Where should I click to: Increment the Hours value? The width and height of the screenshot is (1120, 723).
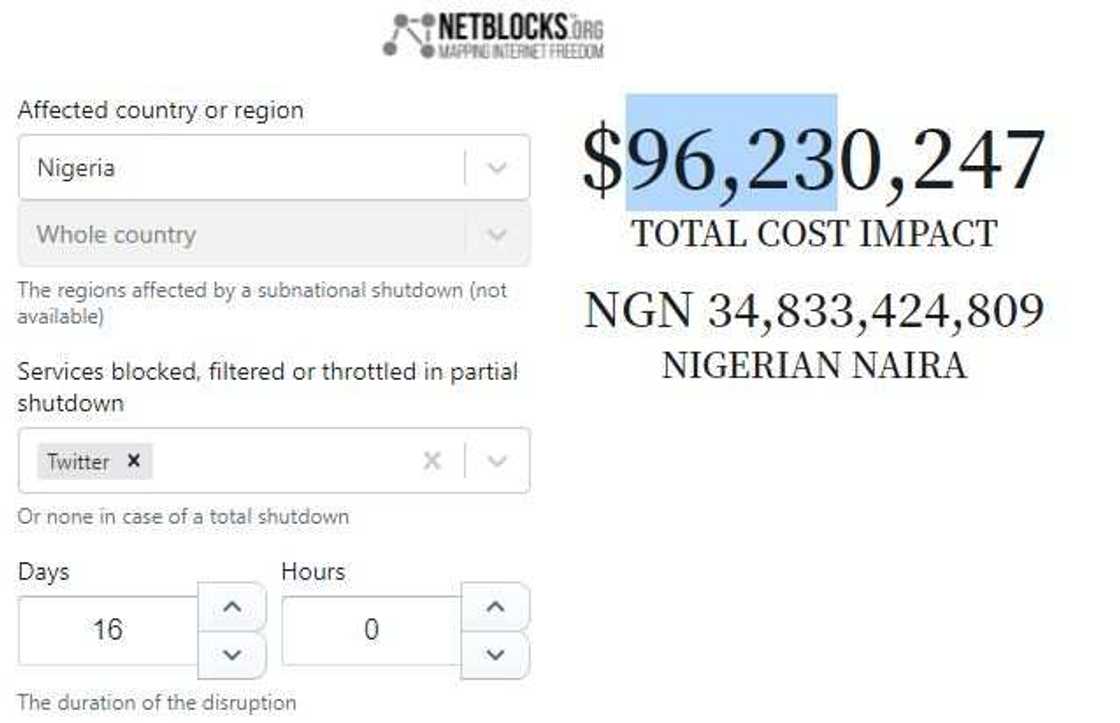[495, 607]
